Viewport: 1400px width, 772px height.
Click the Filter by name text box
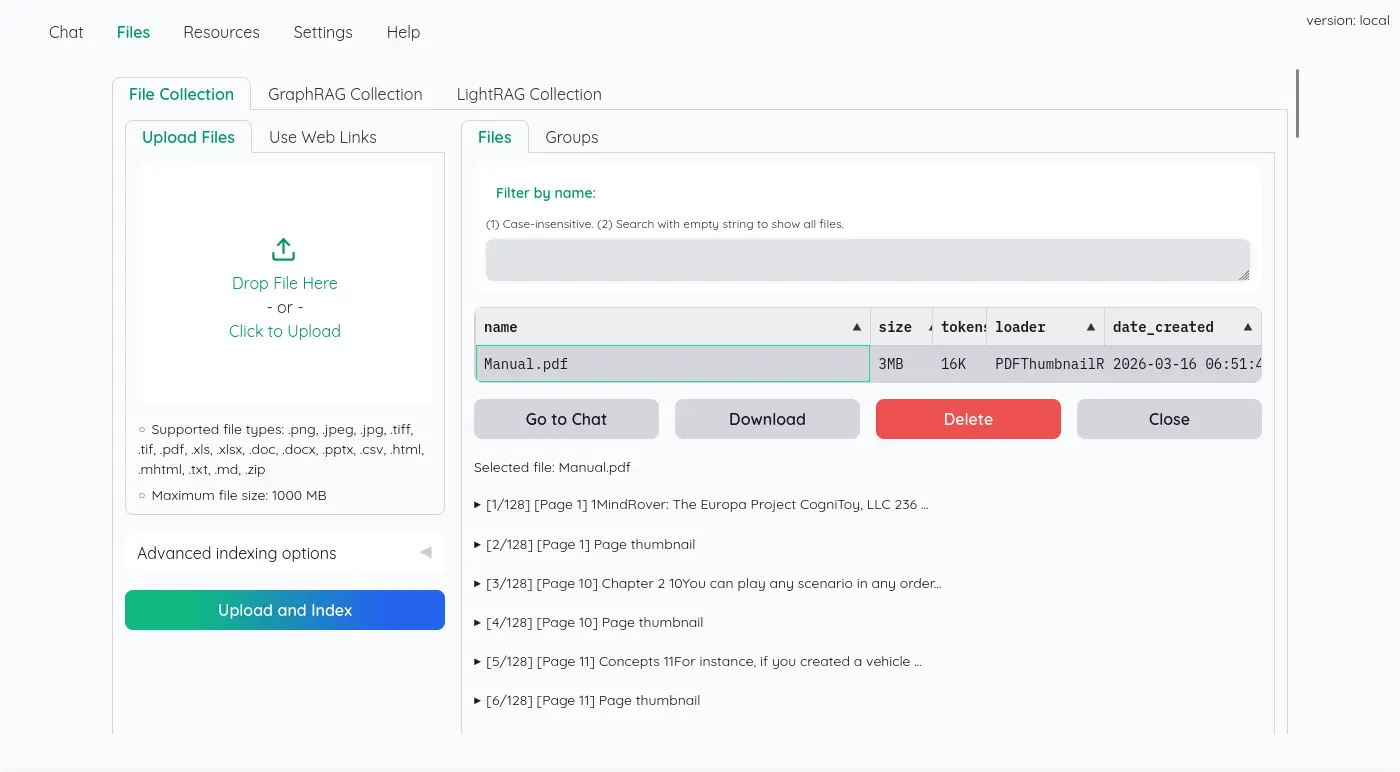pyautogui.click(x=867, y=260)
